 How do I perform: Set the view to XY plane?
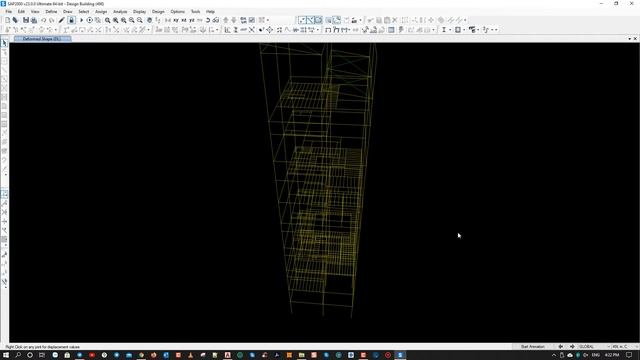click(176, 20)
